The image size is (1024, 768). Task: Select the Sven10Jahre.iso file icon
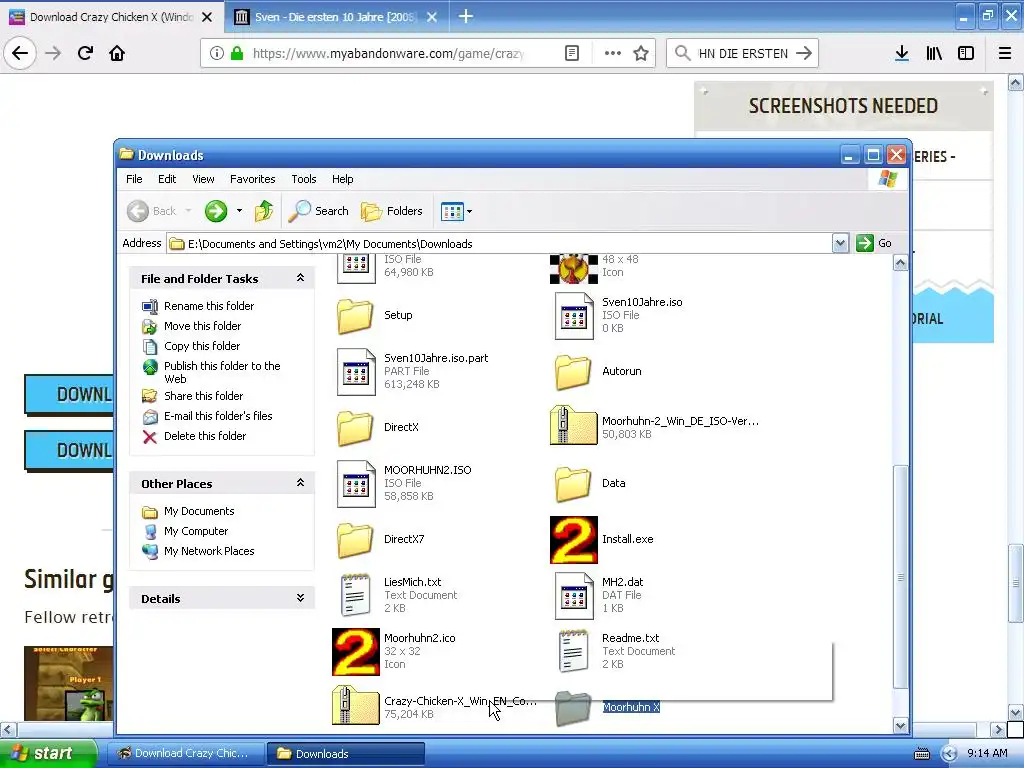574,316
